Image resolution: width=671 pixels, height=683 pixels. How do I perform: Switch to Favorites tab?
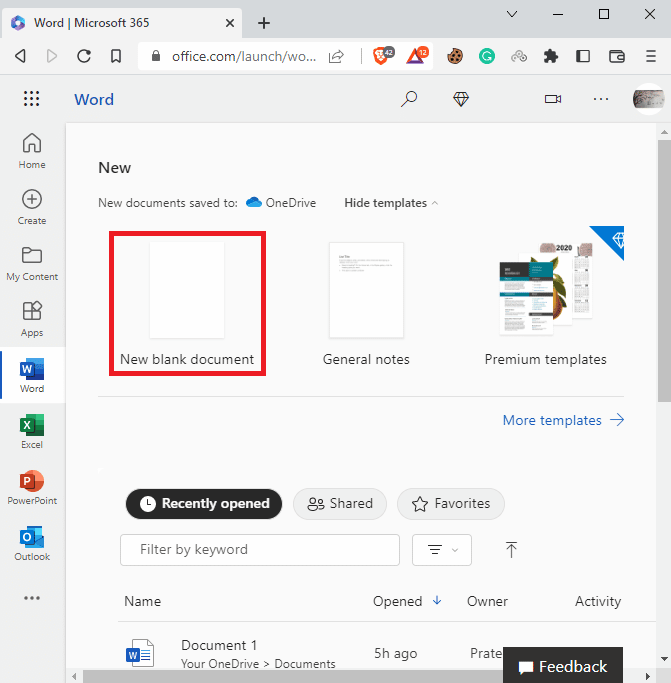pos(451,504)
